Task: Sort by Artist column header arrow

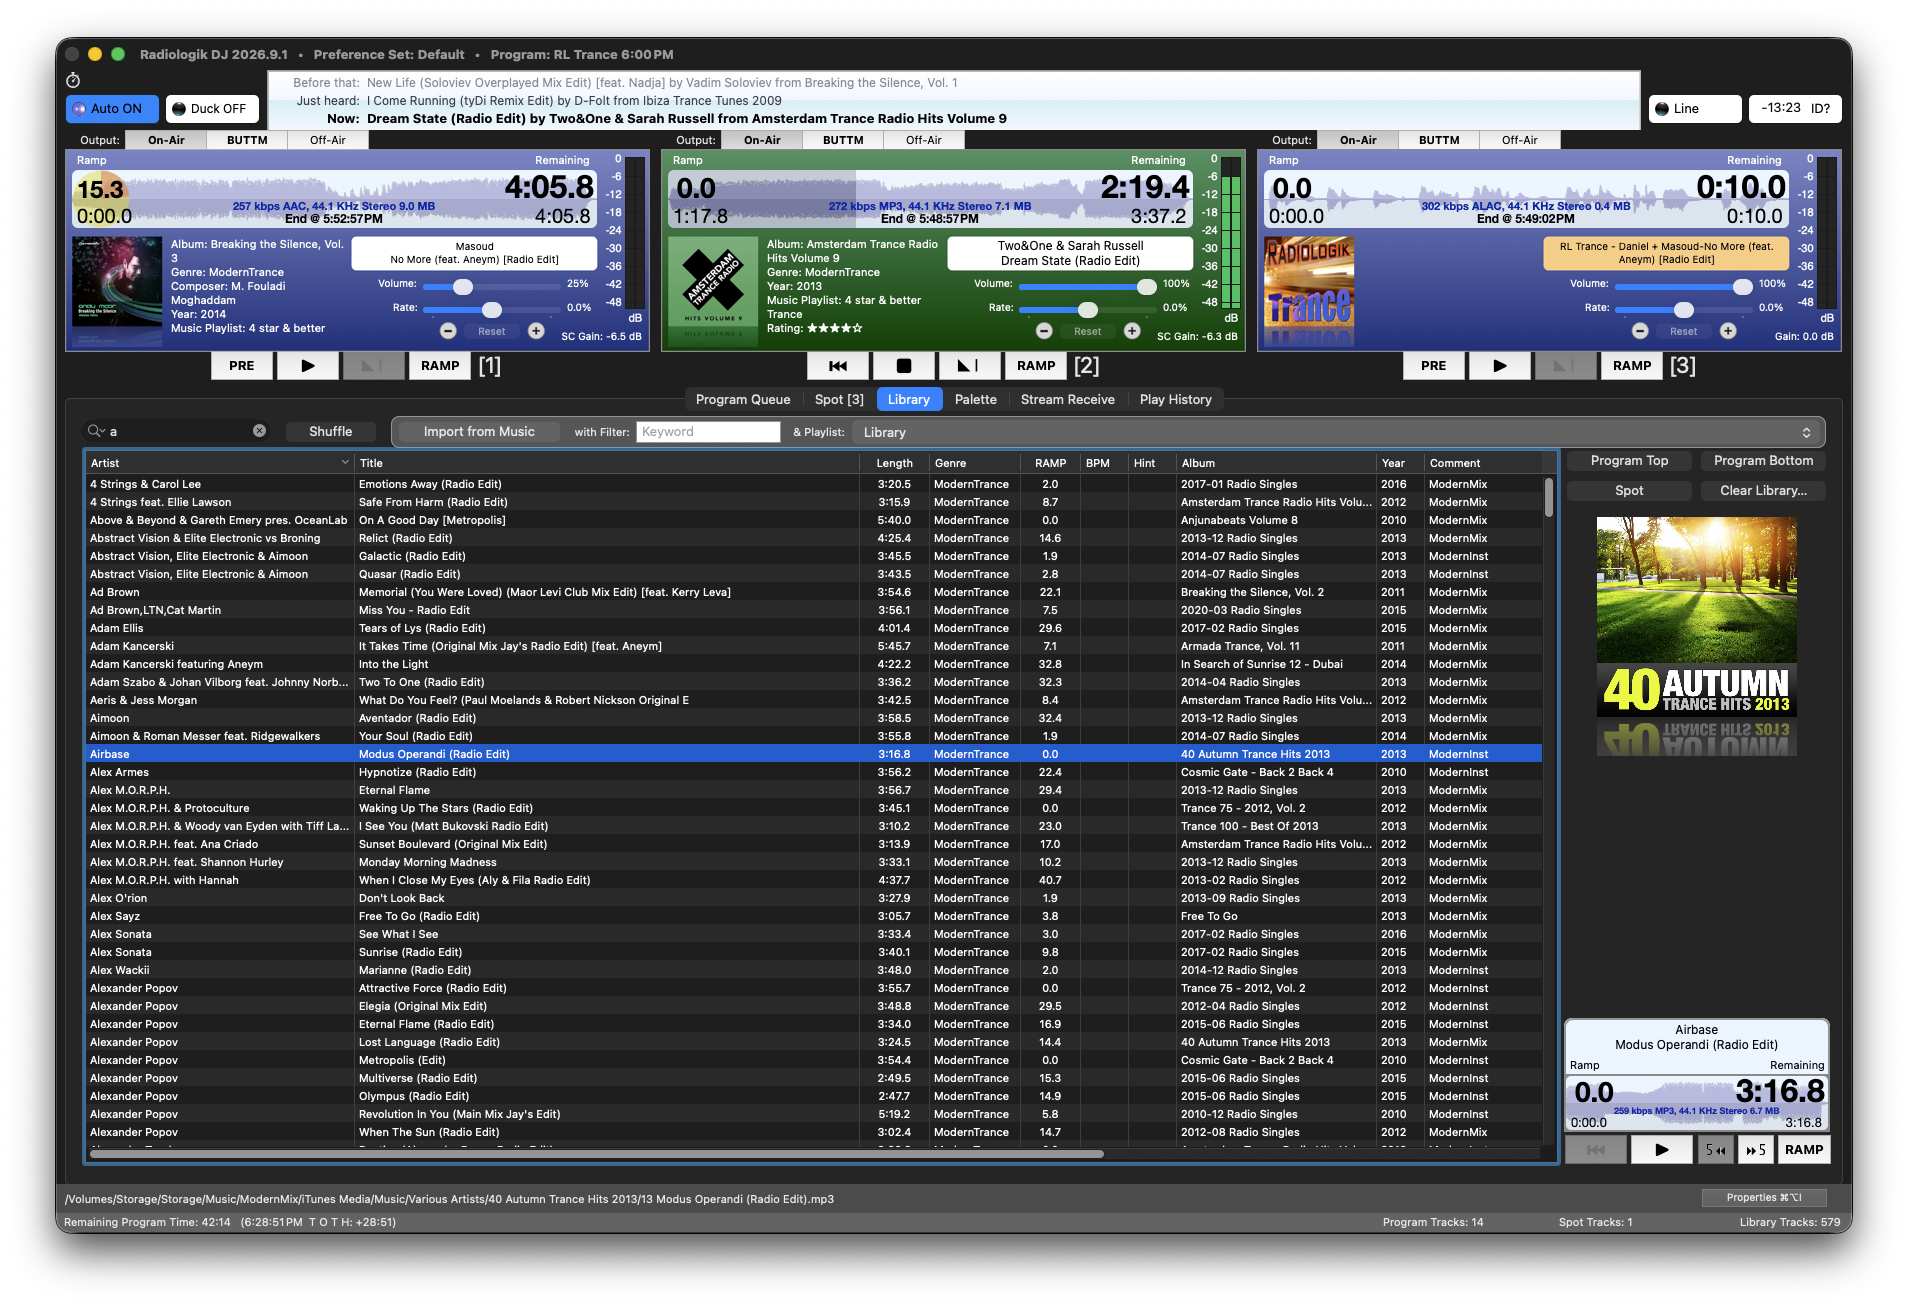Action: 345,463
